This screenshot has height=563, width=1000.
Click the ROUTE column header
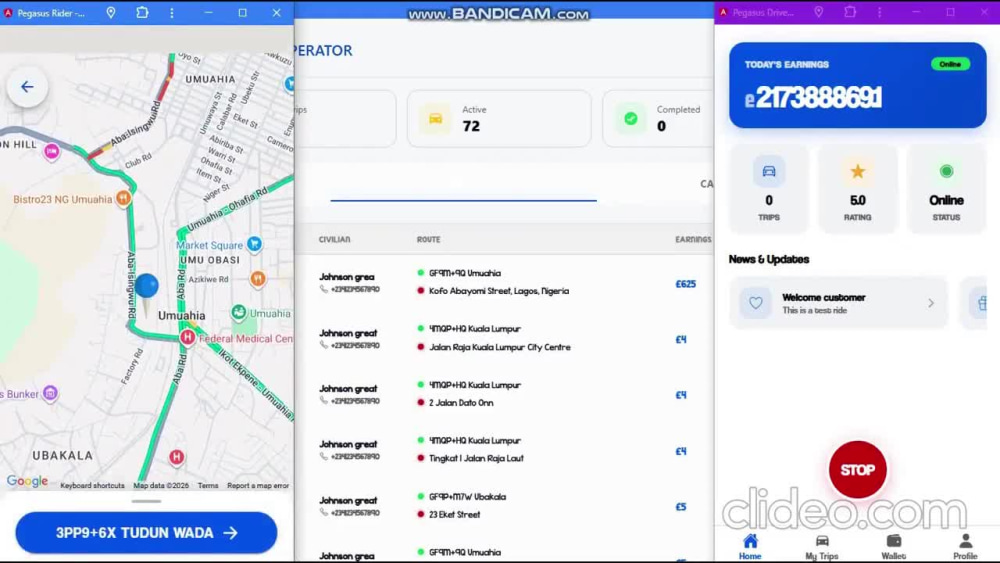coord(429,240)
